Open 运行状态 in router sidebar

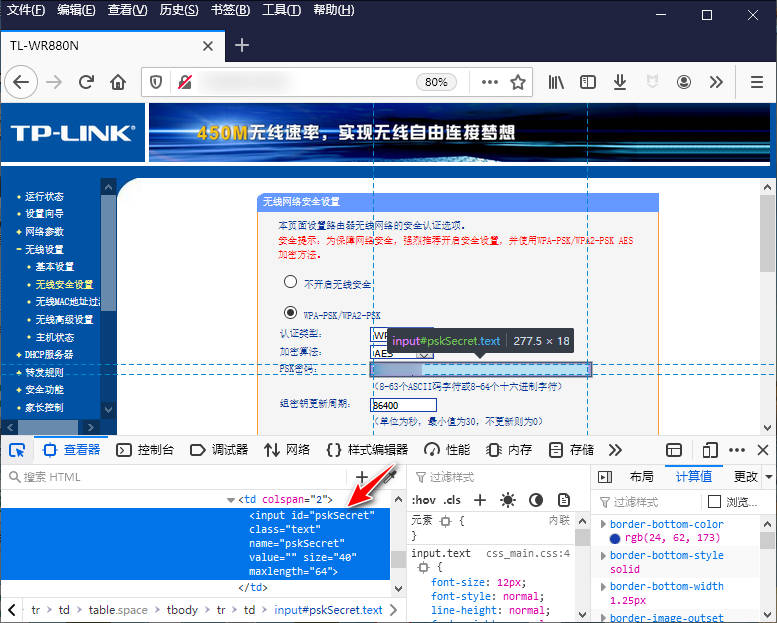pos(44,196)
